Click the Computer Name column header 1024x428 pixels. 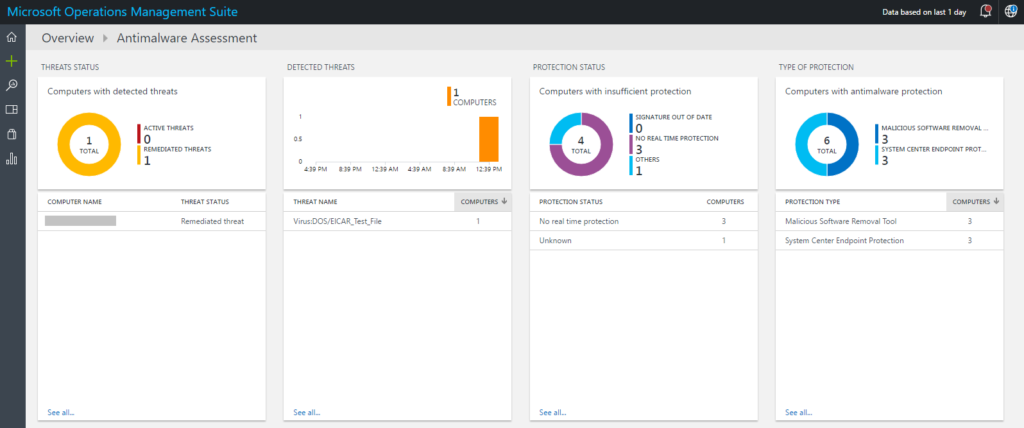tap(74, 202)
